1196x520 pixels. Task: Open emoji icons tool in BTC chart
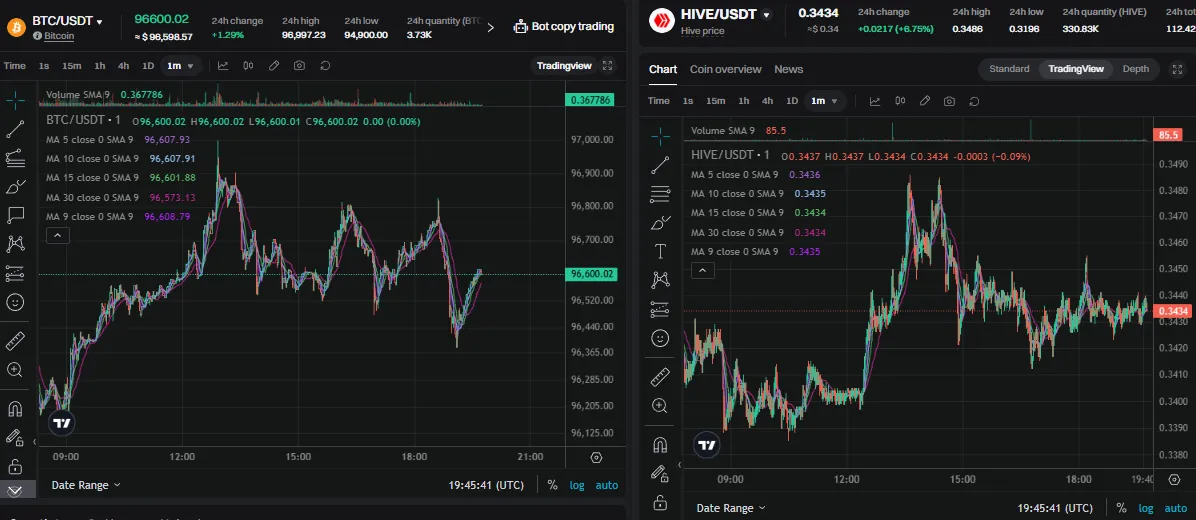pos(15,302)
